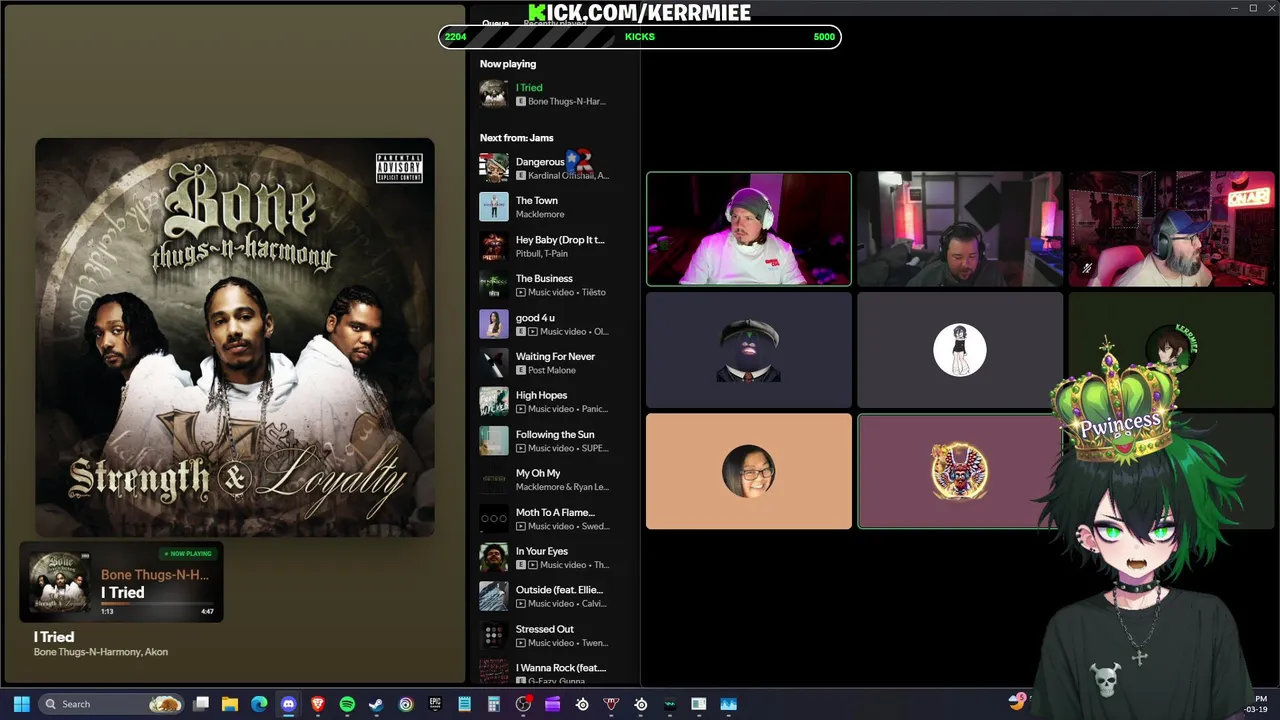Click 'I Wanna Rock (feat....' queue title

(x=561, y=667)
